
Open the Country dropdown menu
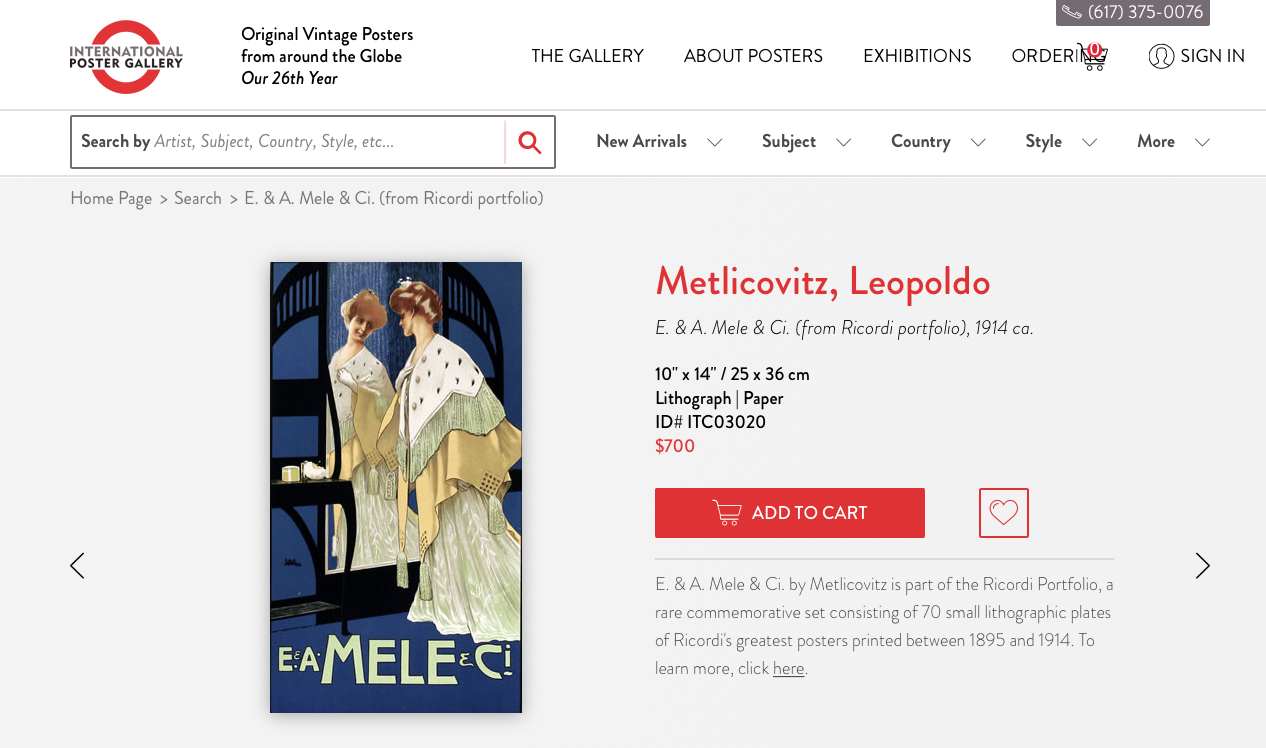click(938, 142)
